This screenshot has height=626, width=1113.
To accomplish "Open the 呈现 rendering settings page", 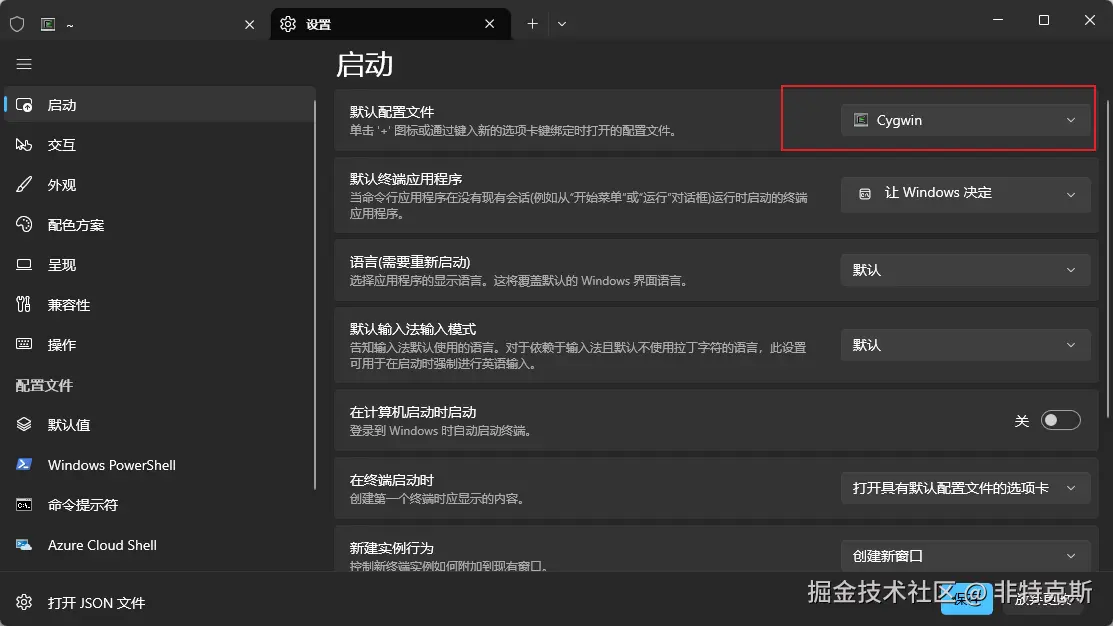I will click(159, 265).
